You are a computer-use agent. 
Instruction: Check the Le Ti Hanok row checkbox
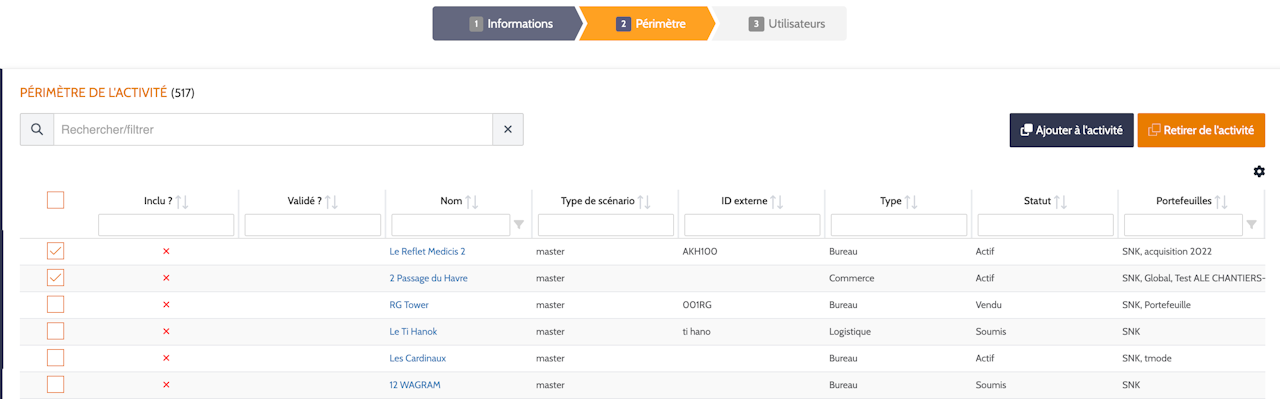point(55,331)
